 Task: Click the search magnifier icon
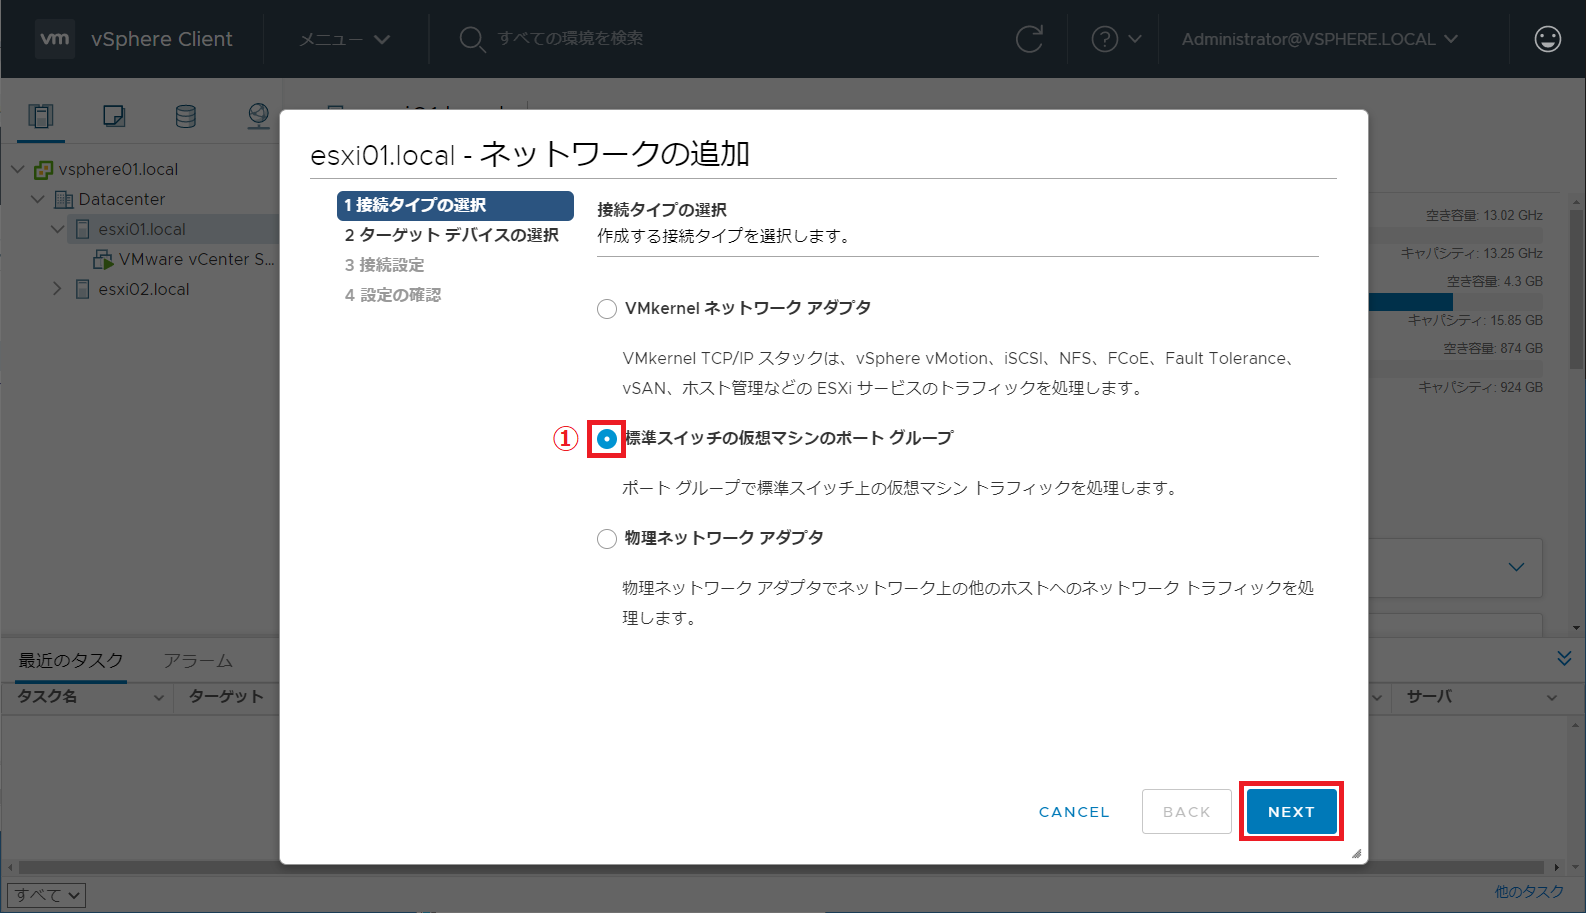[472, 39]
